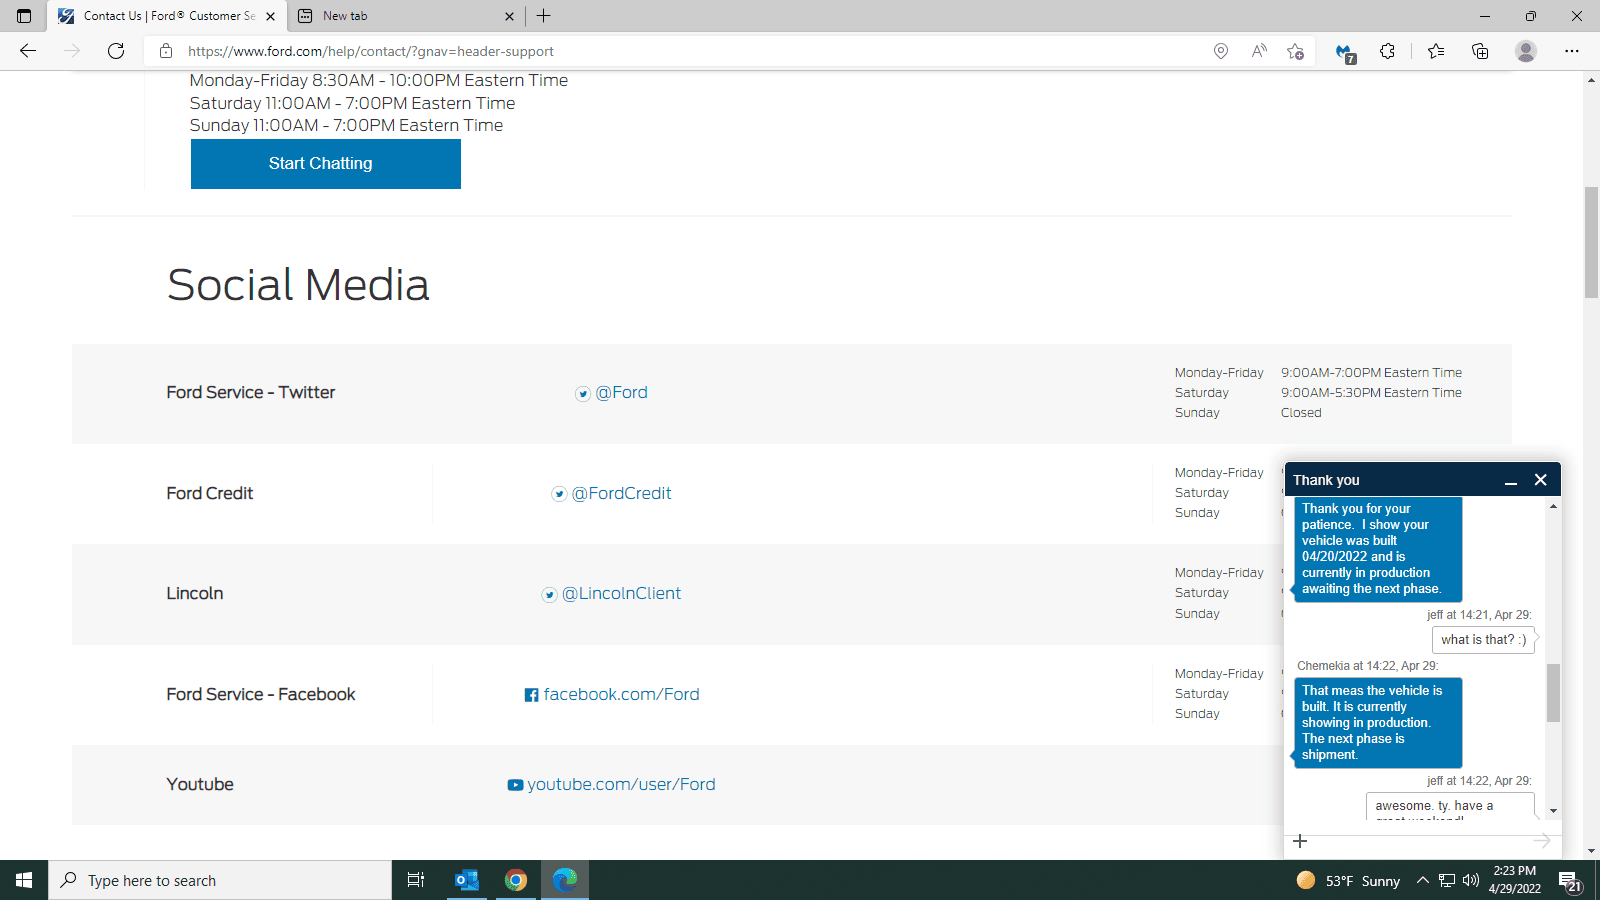Switch to the Contact Us Ford tab
The image size is (1600, 900).
click(167, 16)
